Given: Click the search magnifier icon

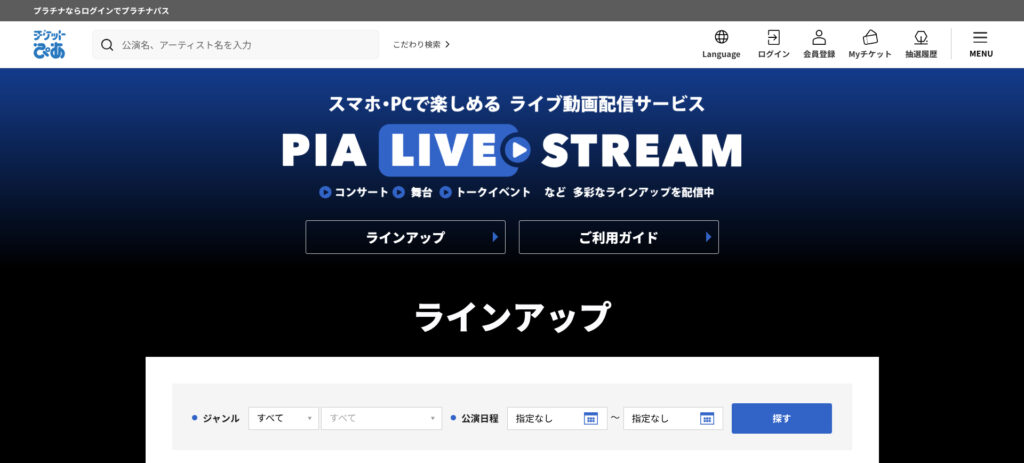Looking at the screenshot, I should [107, 44].
